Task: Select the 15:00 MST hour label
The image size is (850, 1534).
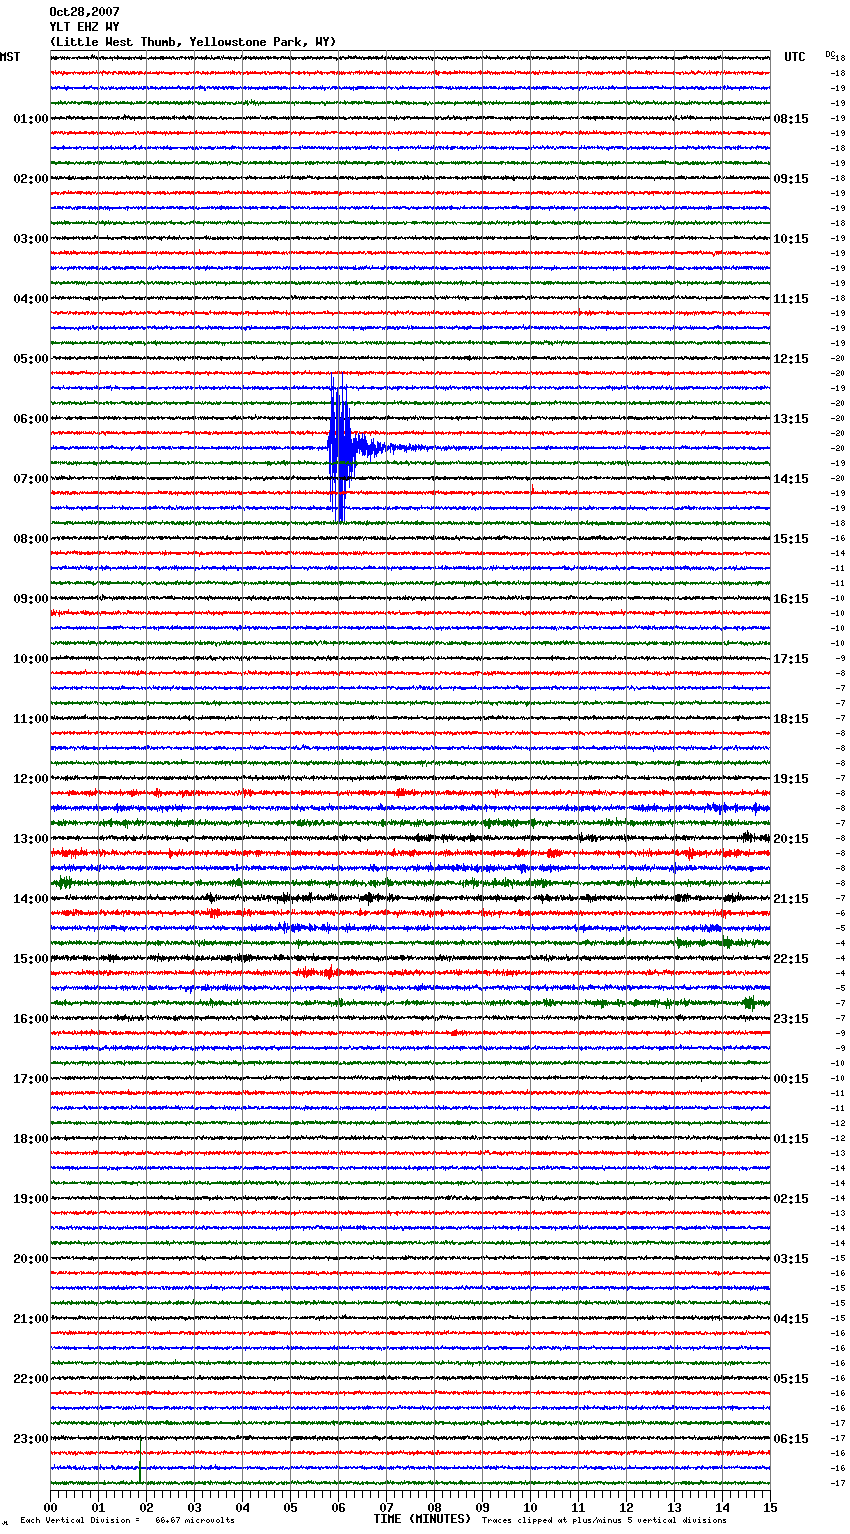Action: point(30,959)
